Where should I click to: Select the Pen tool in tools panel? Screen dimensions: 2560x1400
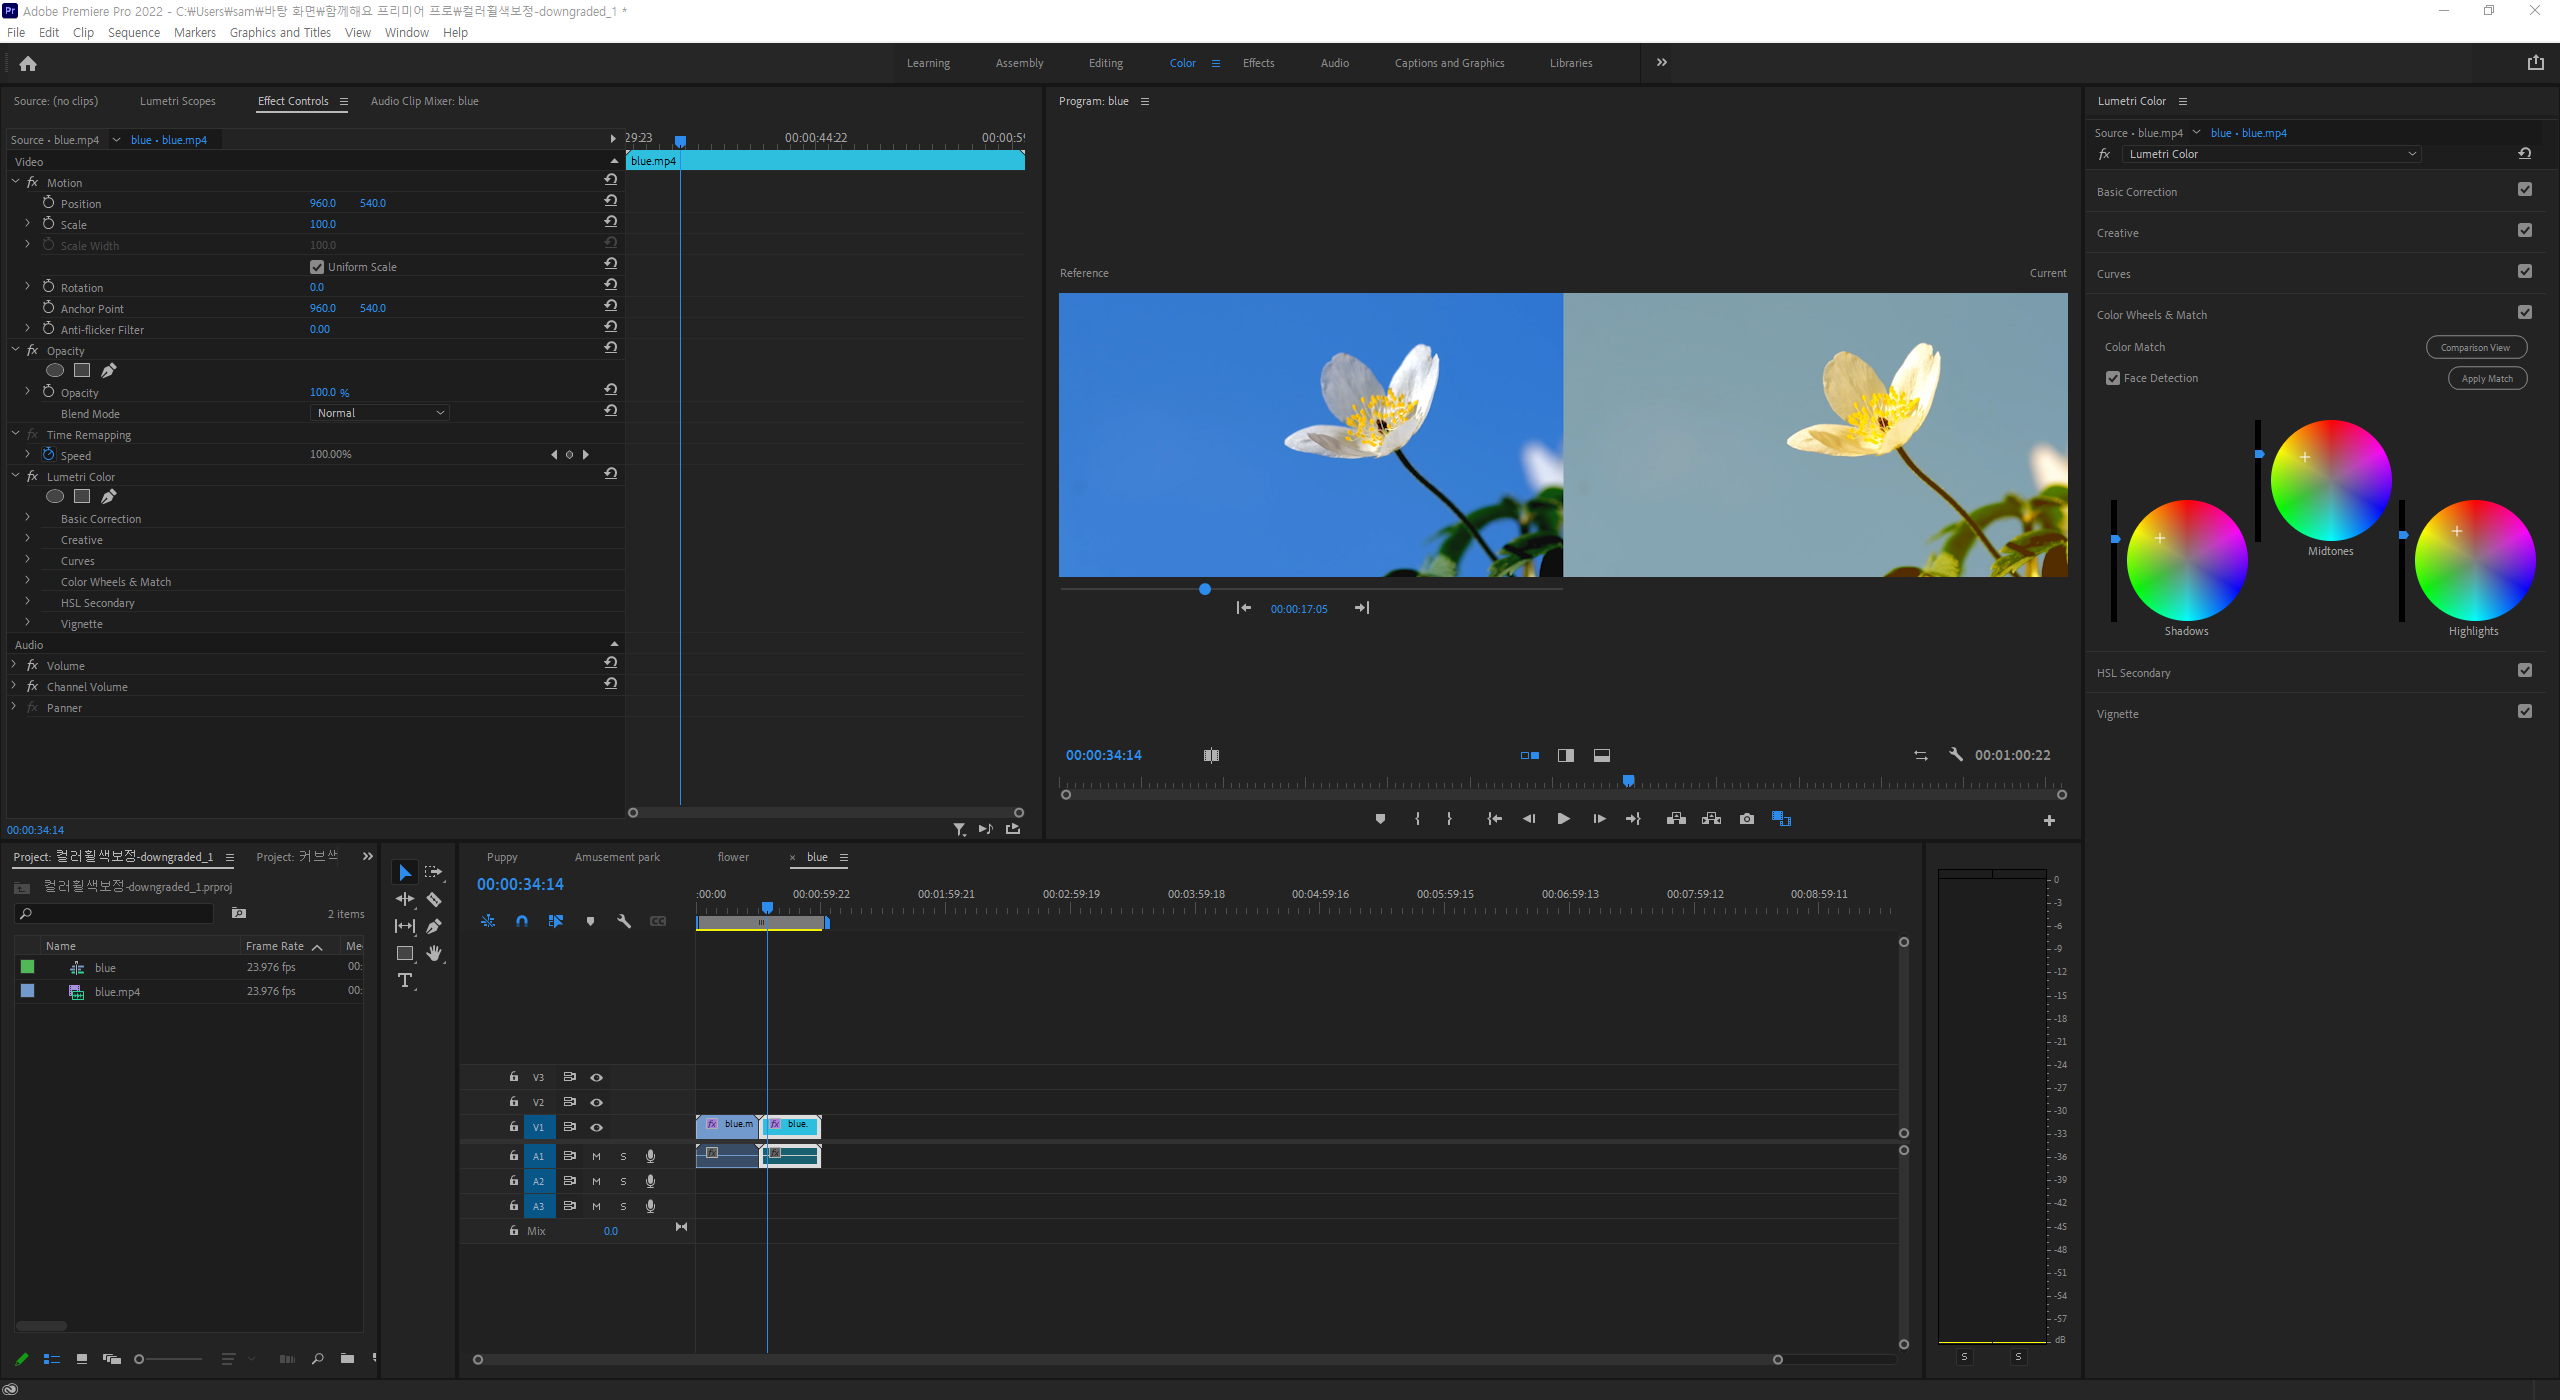434,926
